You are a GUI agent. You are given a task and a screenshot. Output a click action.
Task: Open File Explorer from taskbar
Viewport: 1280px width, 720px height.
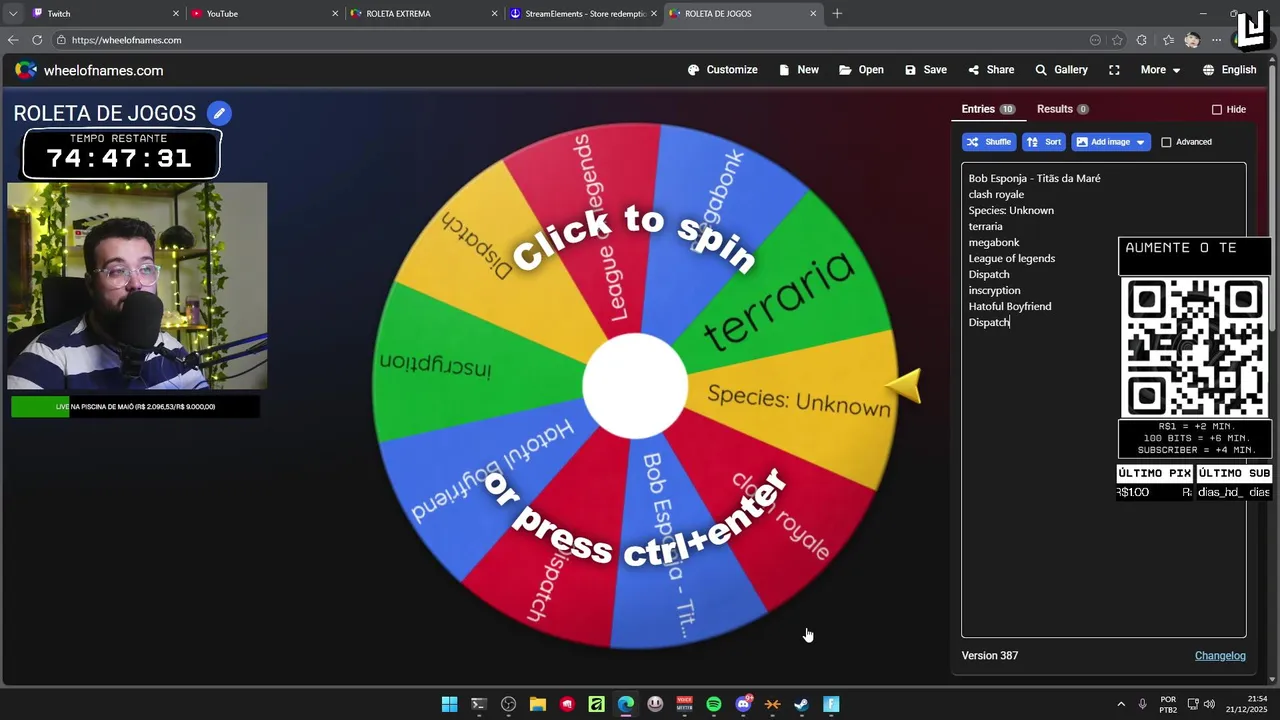538,704
